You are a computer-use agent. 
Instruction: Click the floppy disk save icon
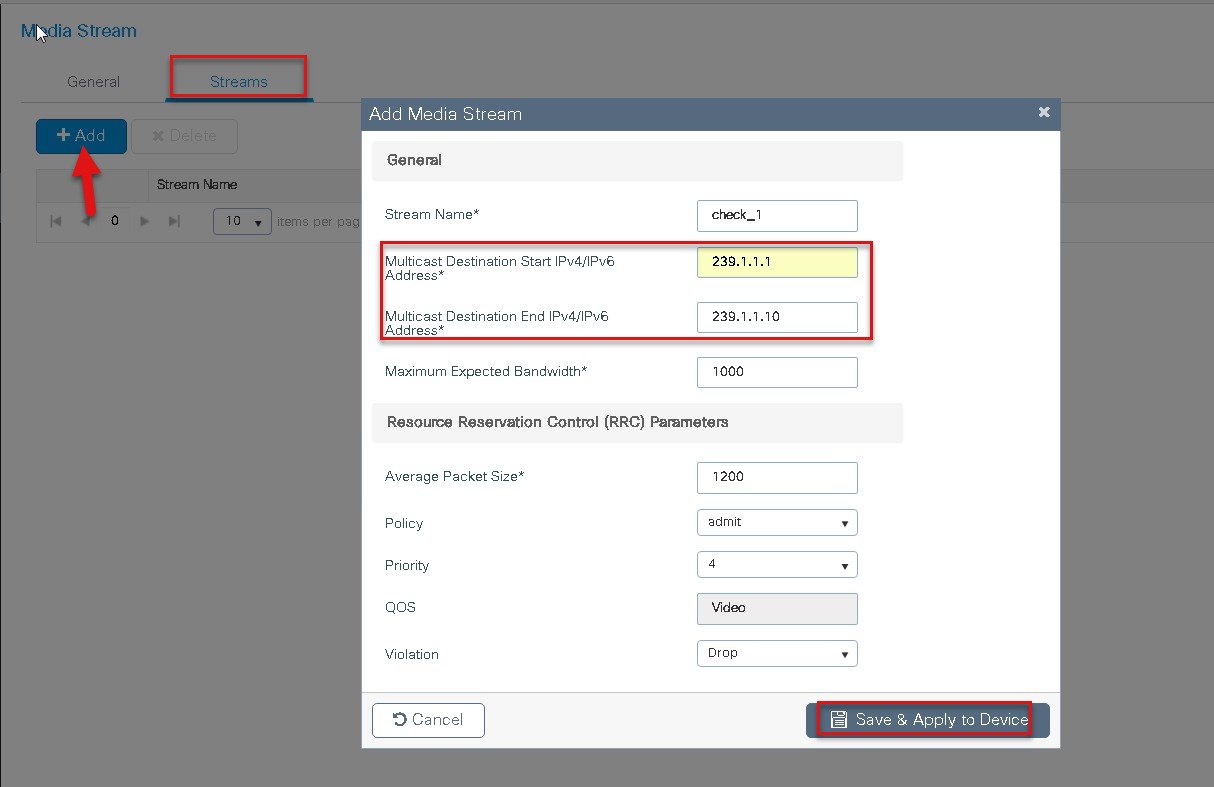[839, 720]
